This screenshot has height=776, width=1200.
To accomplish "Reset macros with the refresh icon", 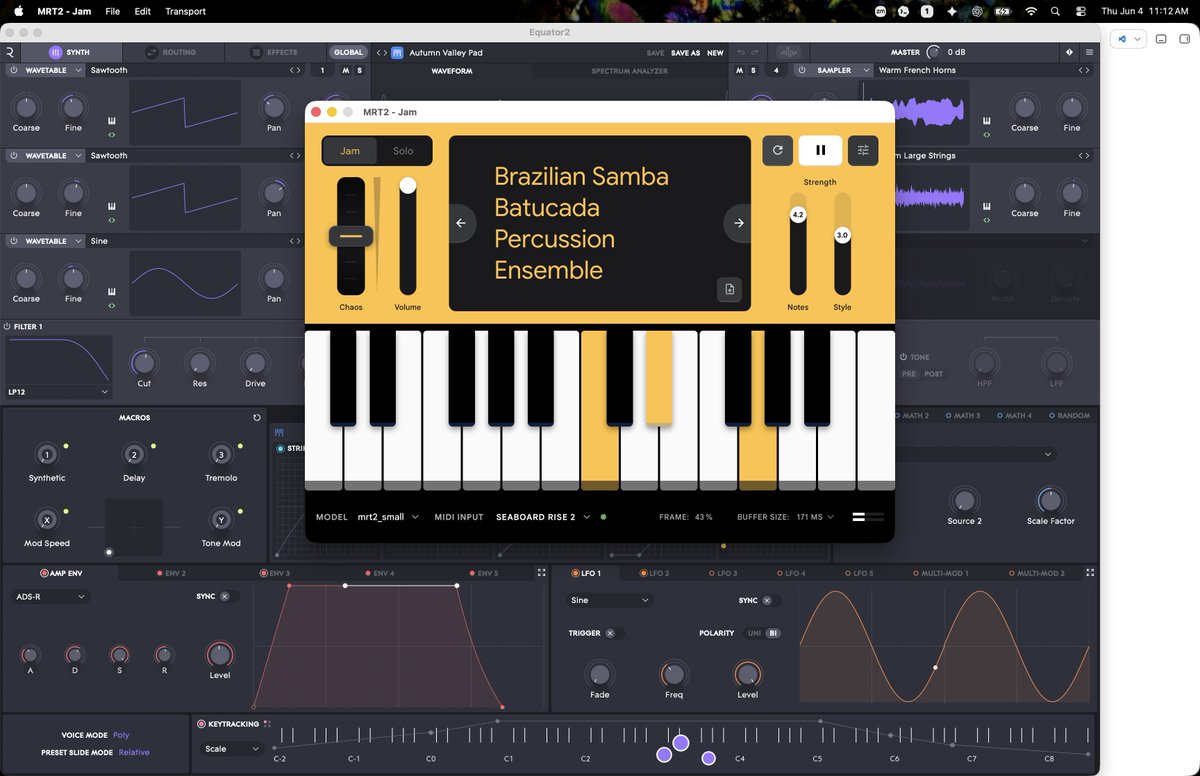I will [x=257, y=418].
